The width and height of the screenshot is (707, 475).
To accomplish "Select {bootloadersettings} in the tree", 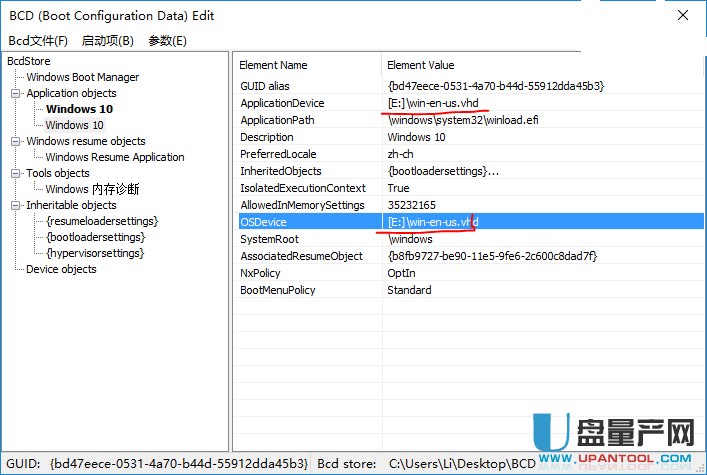I will click(x=95, y=237).
